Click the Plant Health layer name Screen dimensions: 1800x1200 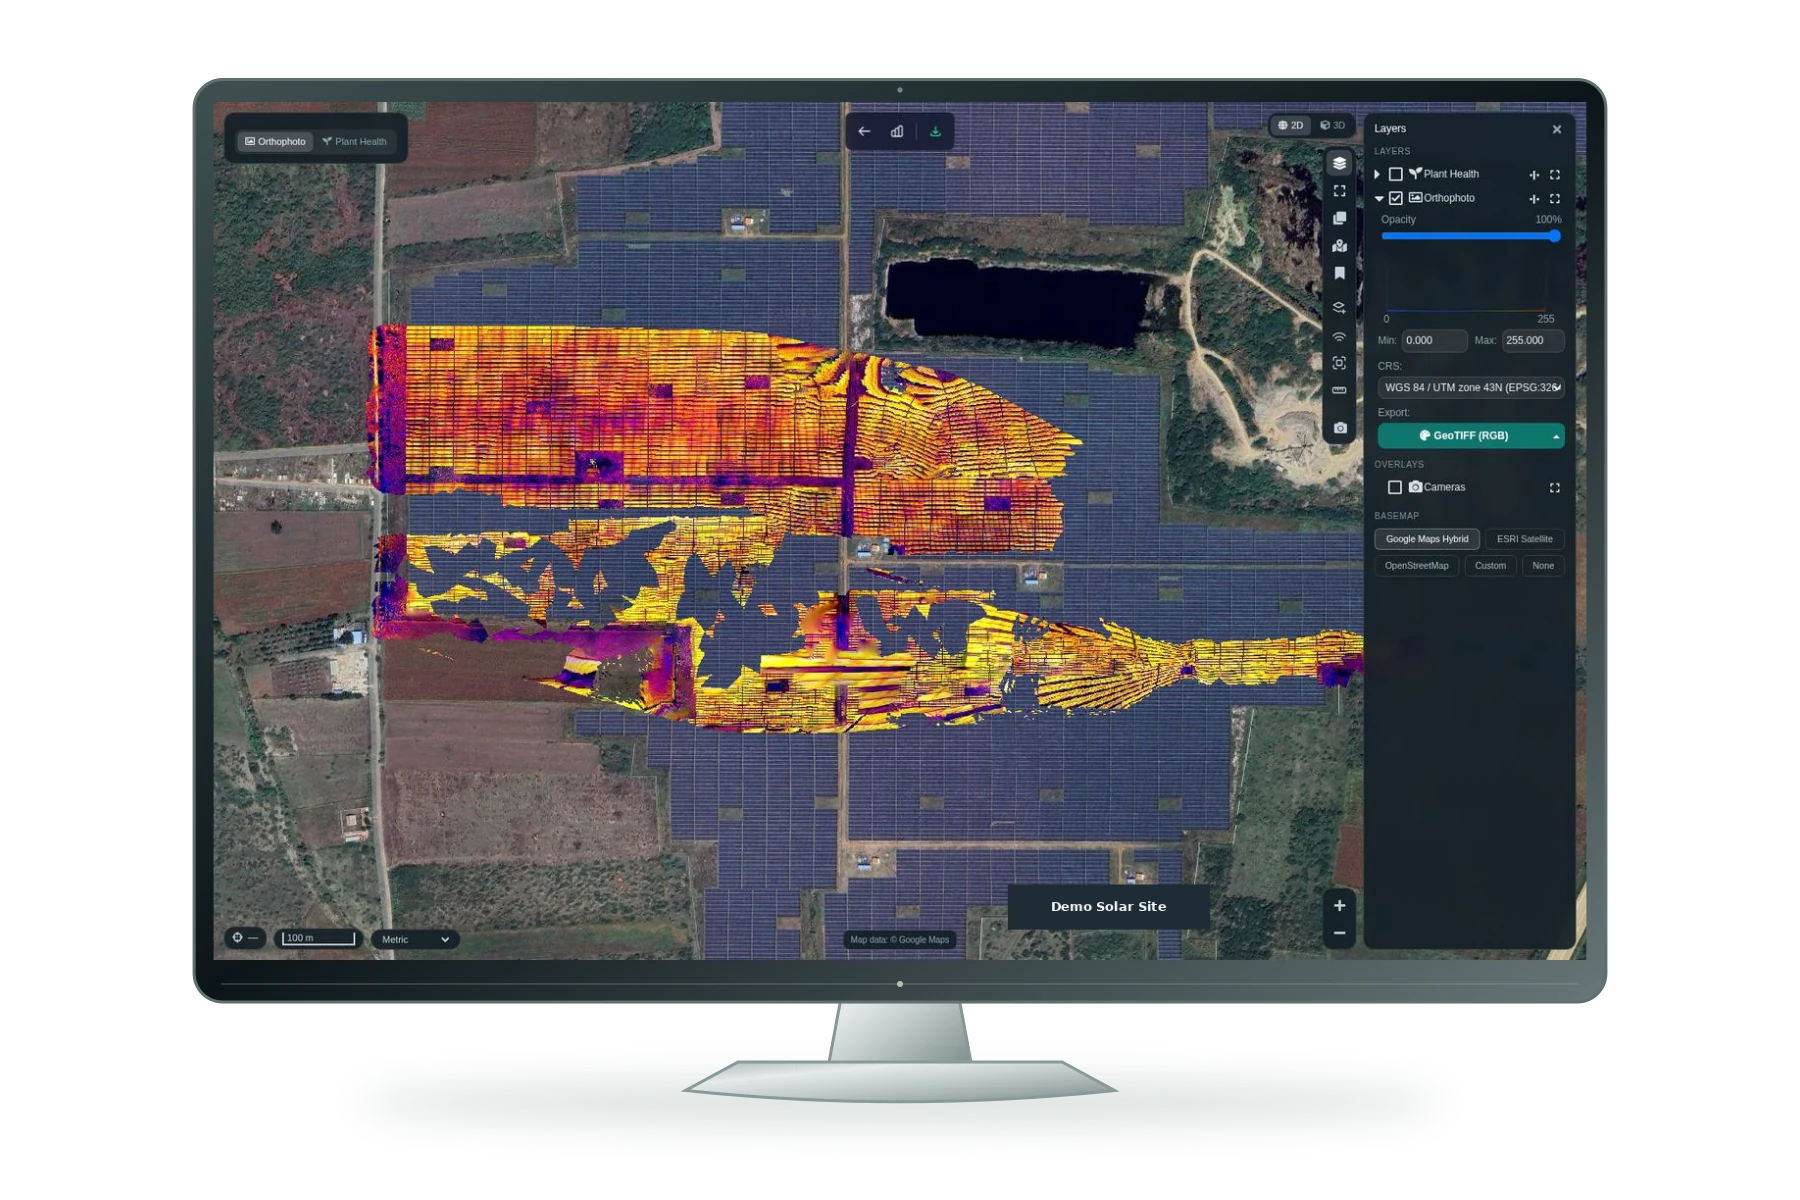click(x=1451, y=174)
